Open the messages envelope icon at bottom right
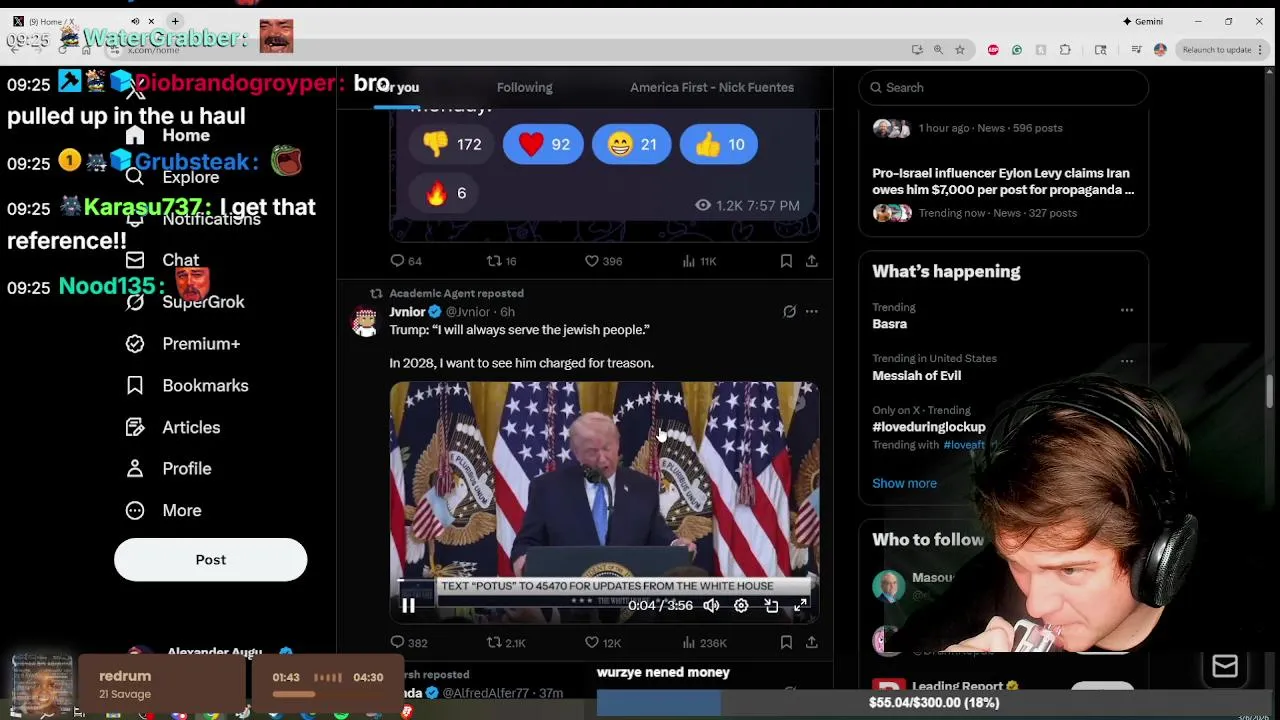The height and width of the screenshot is (720, 1280). 1225,667
